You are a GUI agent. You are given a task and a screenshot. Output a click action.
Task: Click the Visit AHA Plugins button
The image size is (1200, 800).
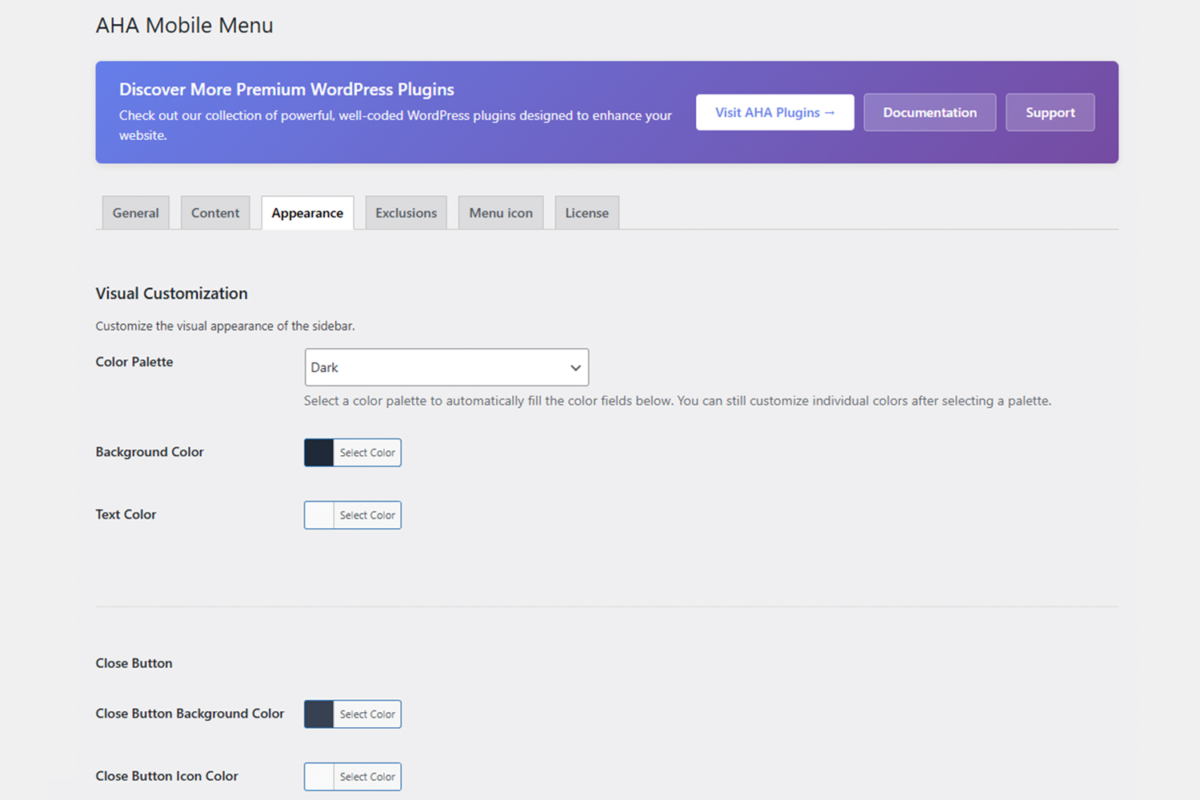tap(775, 113)
